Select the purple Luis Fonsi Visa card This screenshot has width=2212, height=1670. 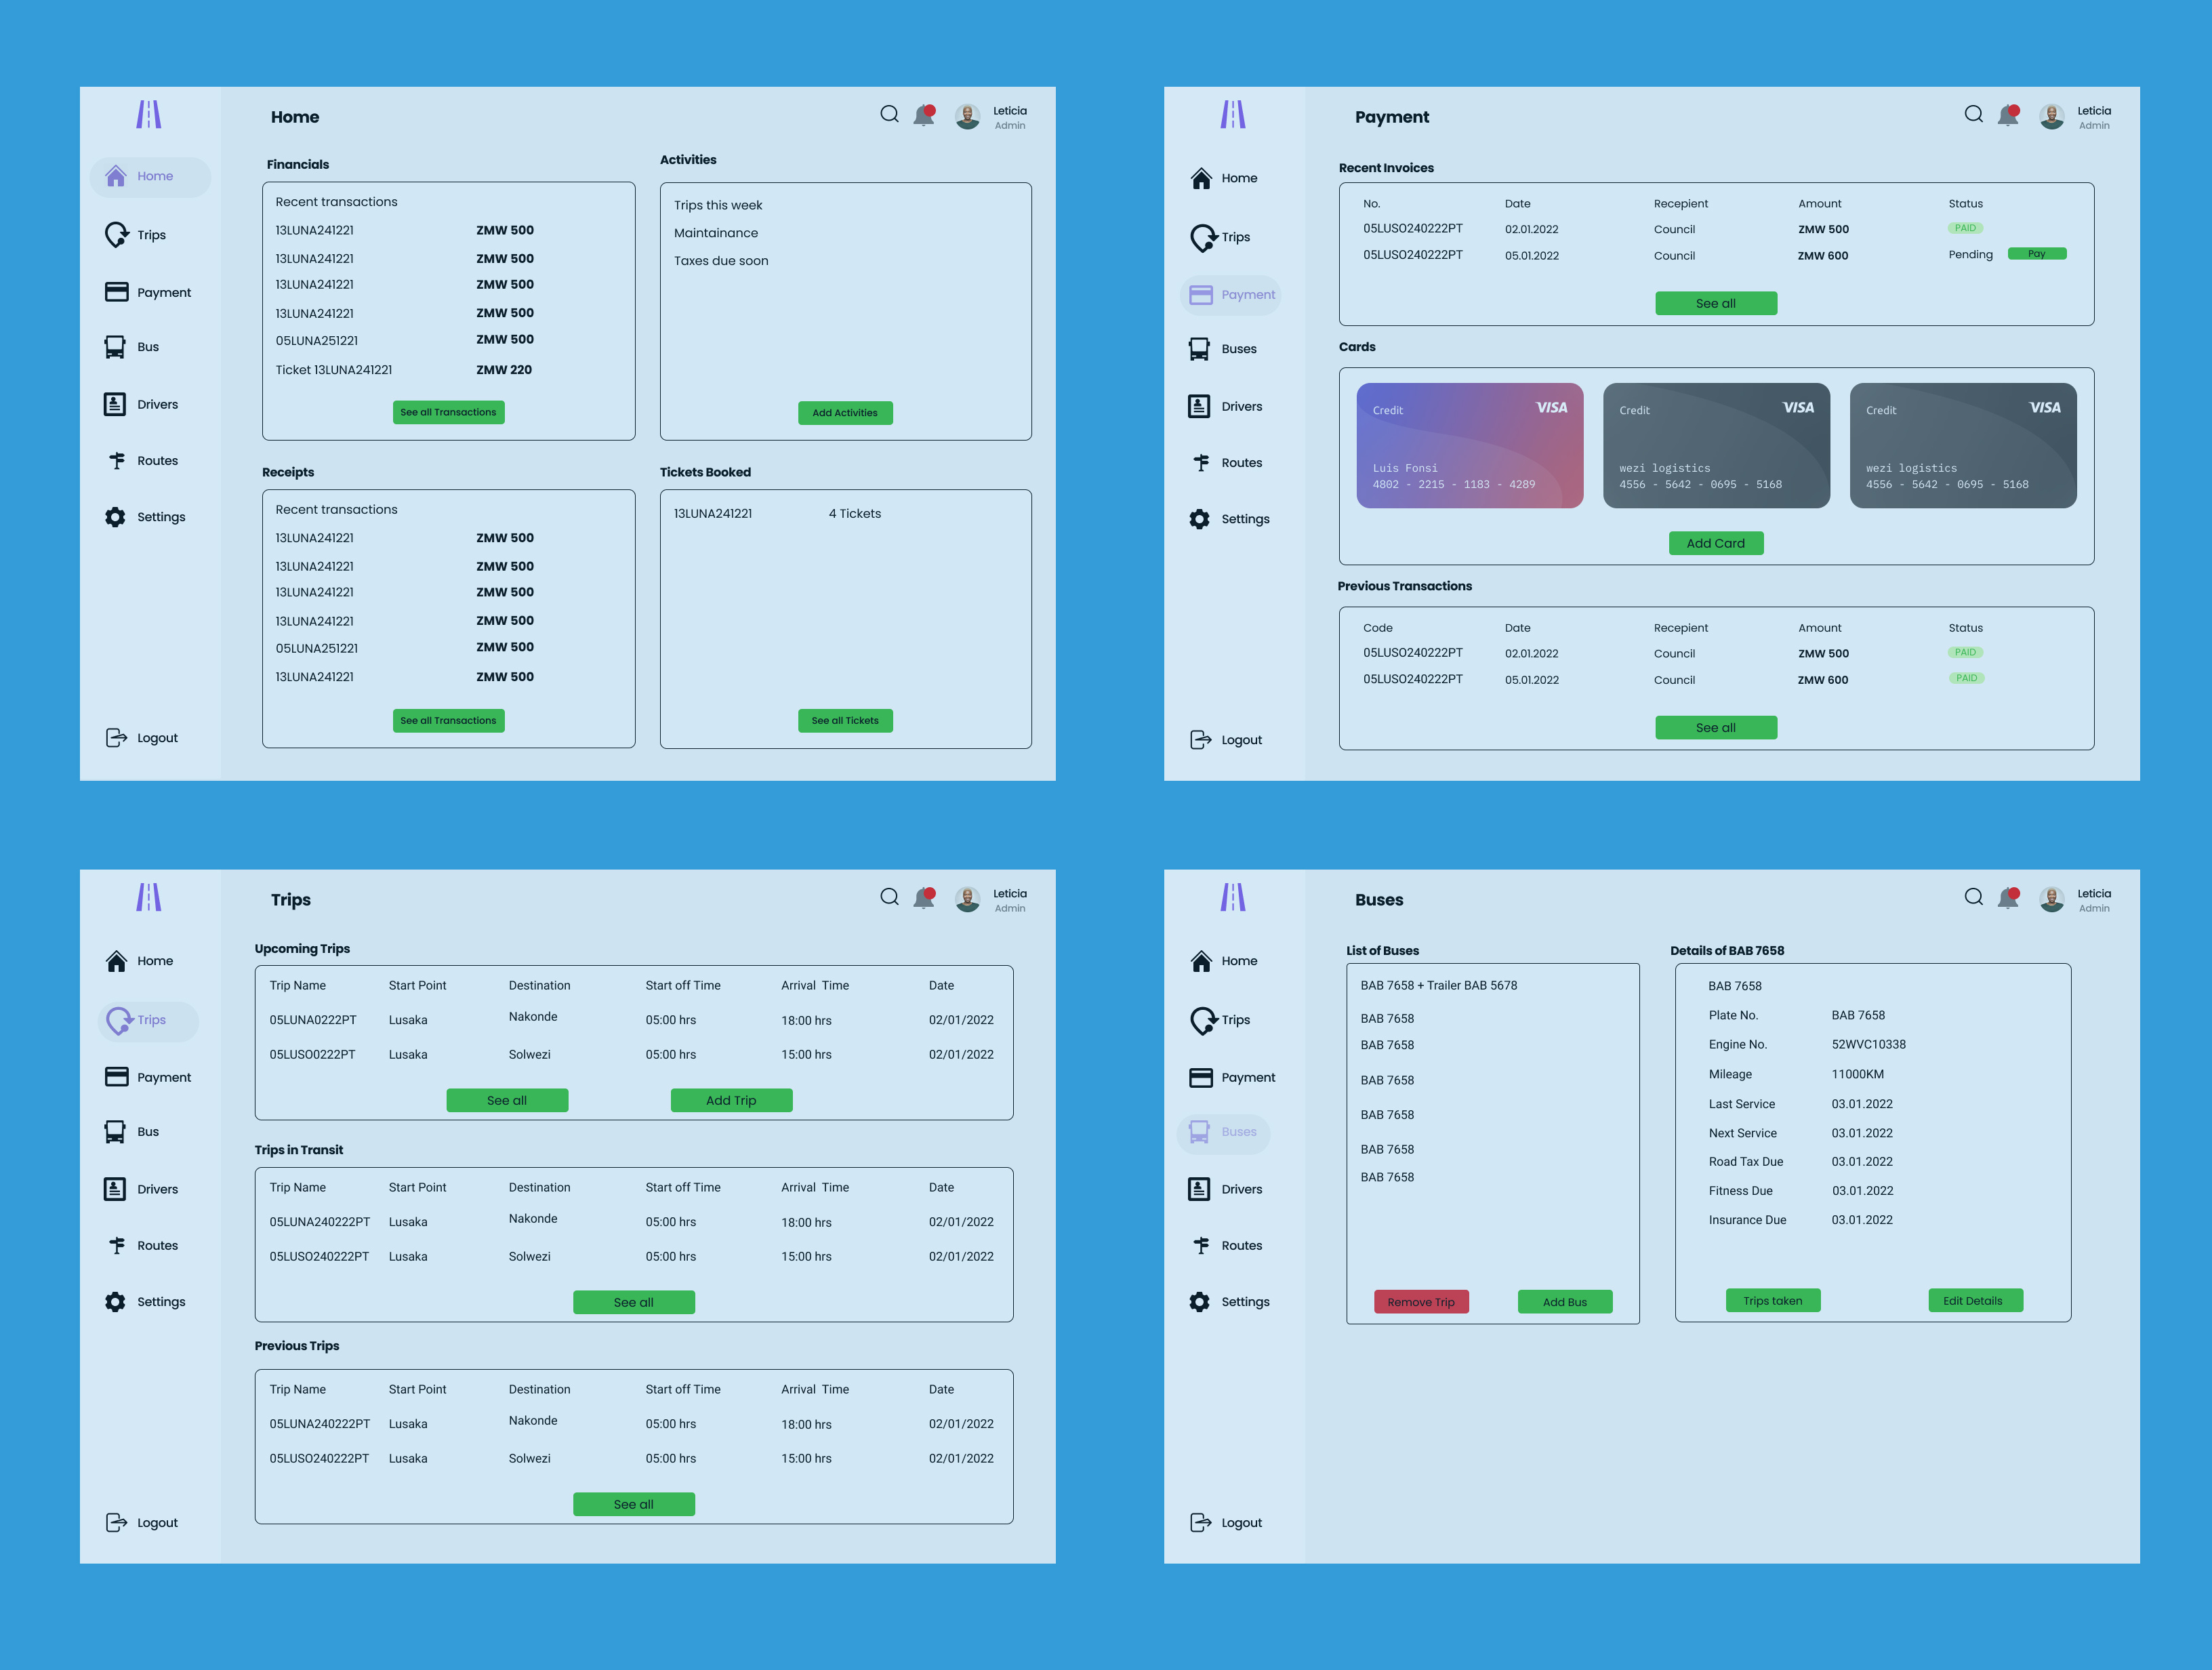coord(1469,445)
